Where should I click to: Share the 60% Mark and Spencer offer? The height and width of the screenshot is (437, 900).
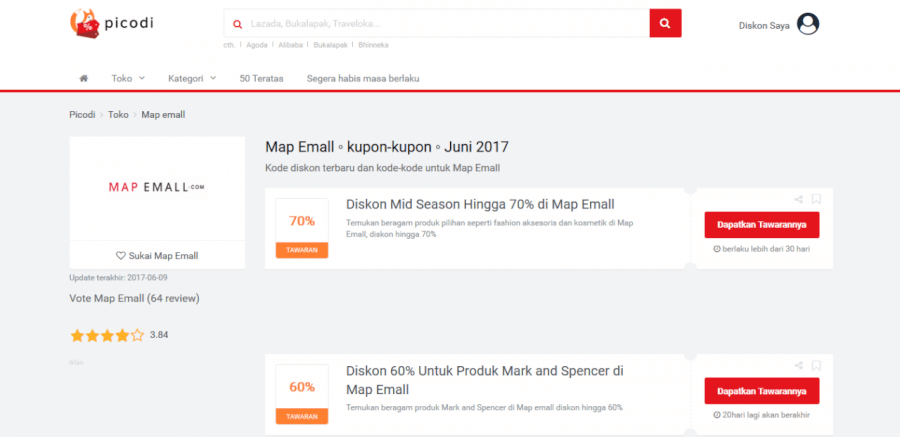coord(798,365)
